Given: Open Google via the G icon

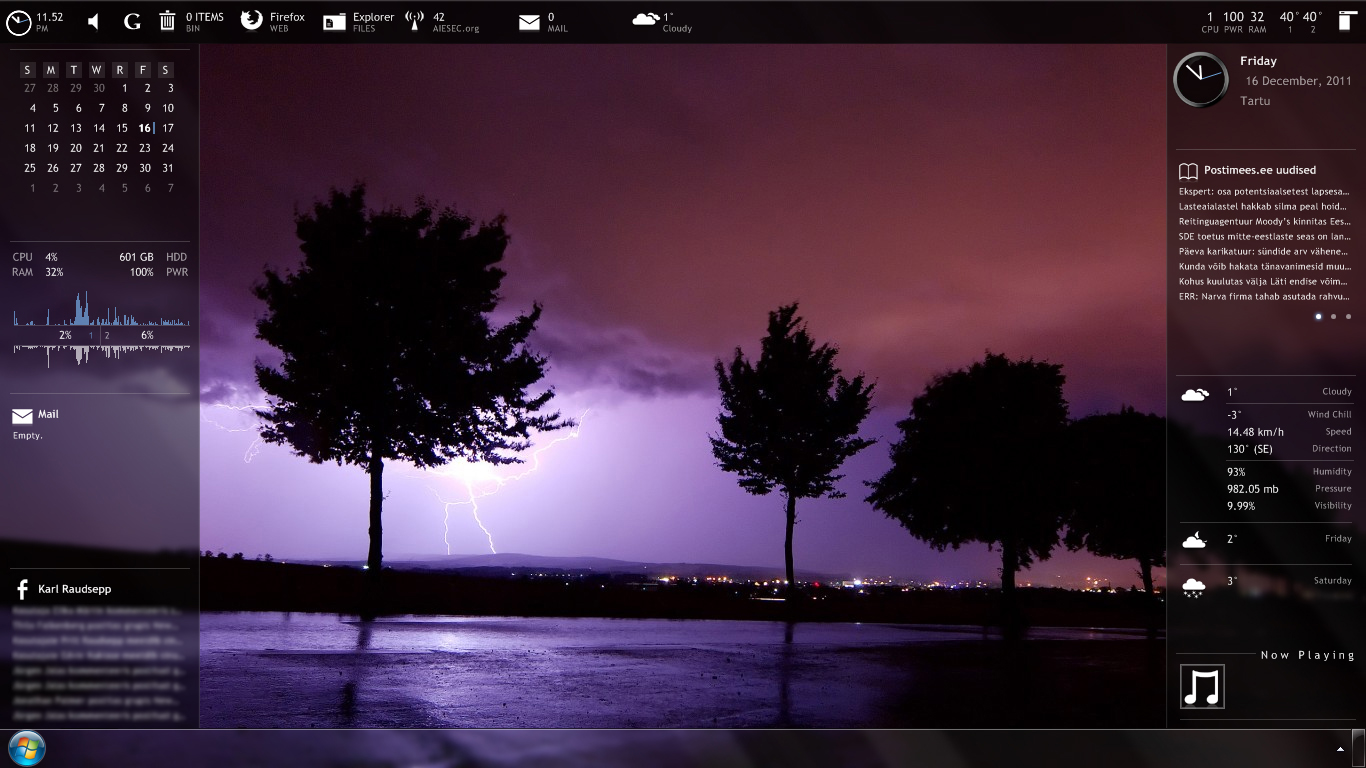Looking at the screenshot, I should (x=132, y=22).
